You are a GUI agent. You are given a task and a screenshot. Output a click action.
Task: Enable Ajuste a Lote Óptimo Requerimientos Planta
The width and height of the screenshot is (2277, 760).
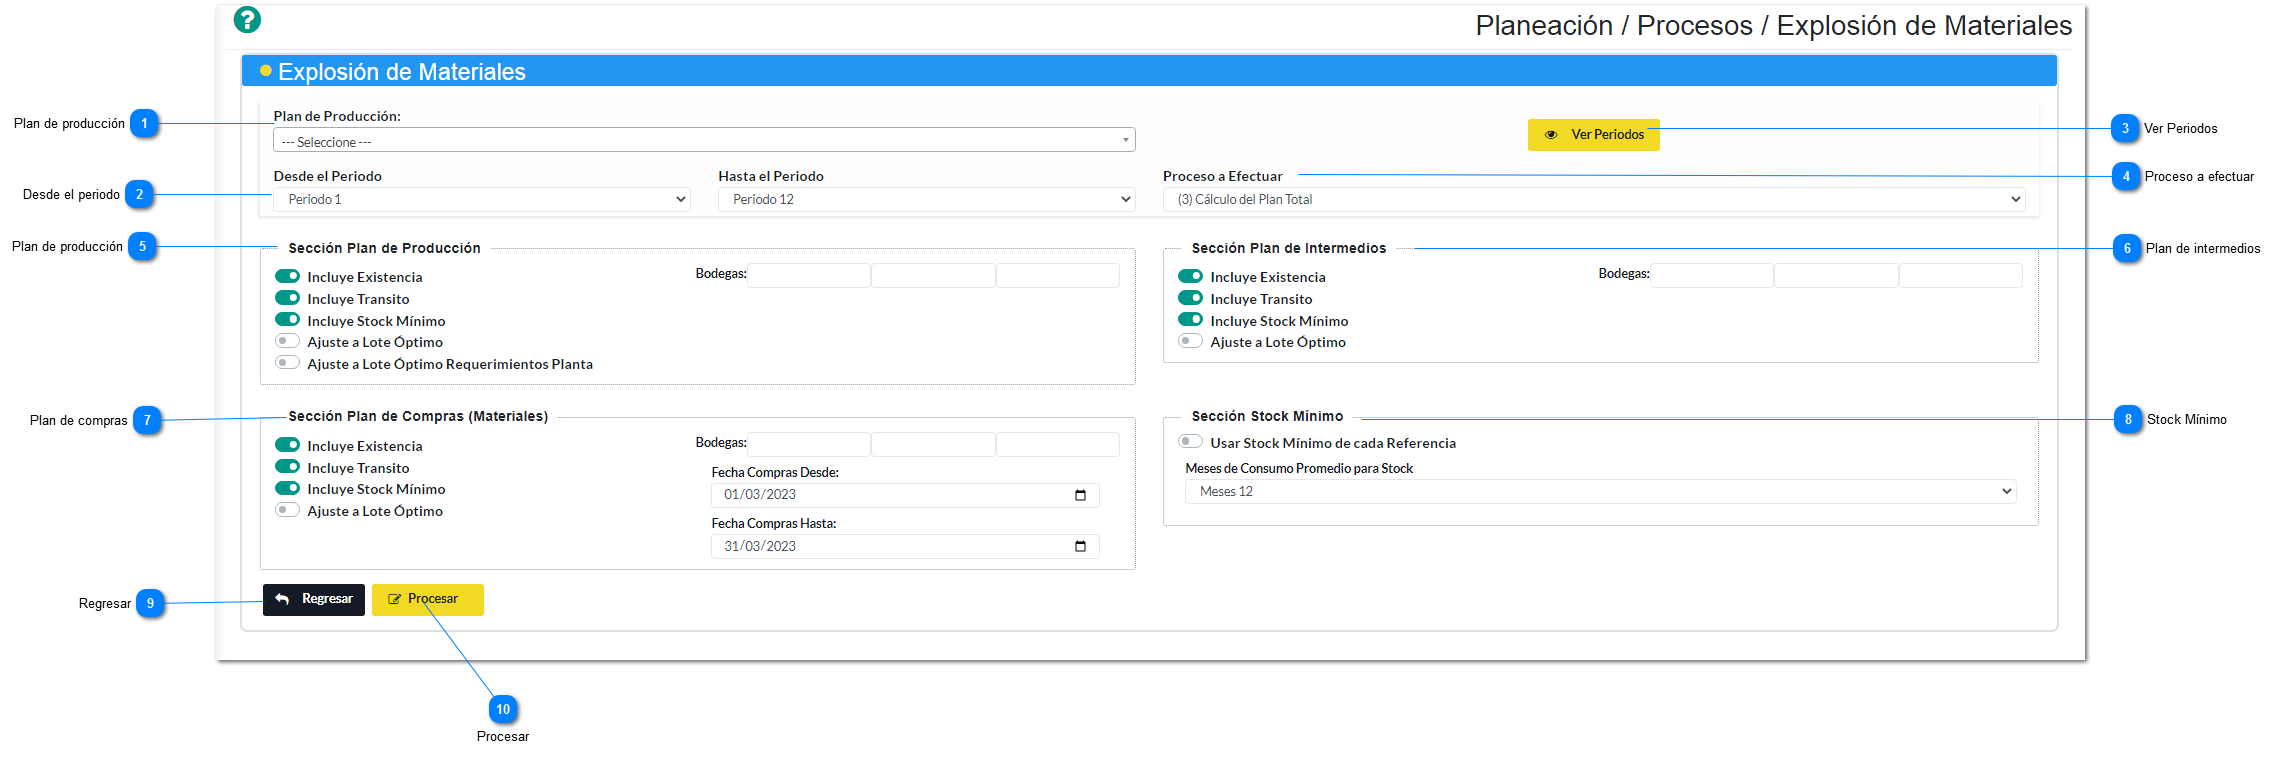288,363
